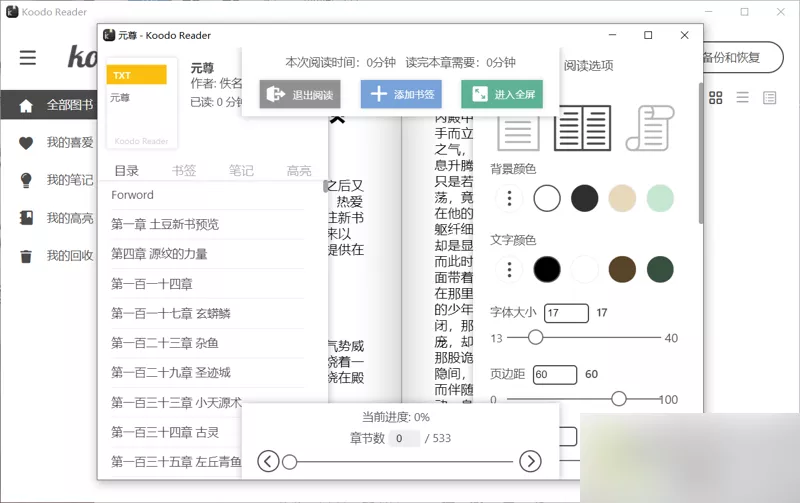Click the 元尊 TXT book cover thumbnail

coord(141,104)
